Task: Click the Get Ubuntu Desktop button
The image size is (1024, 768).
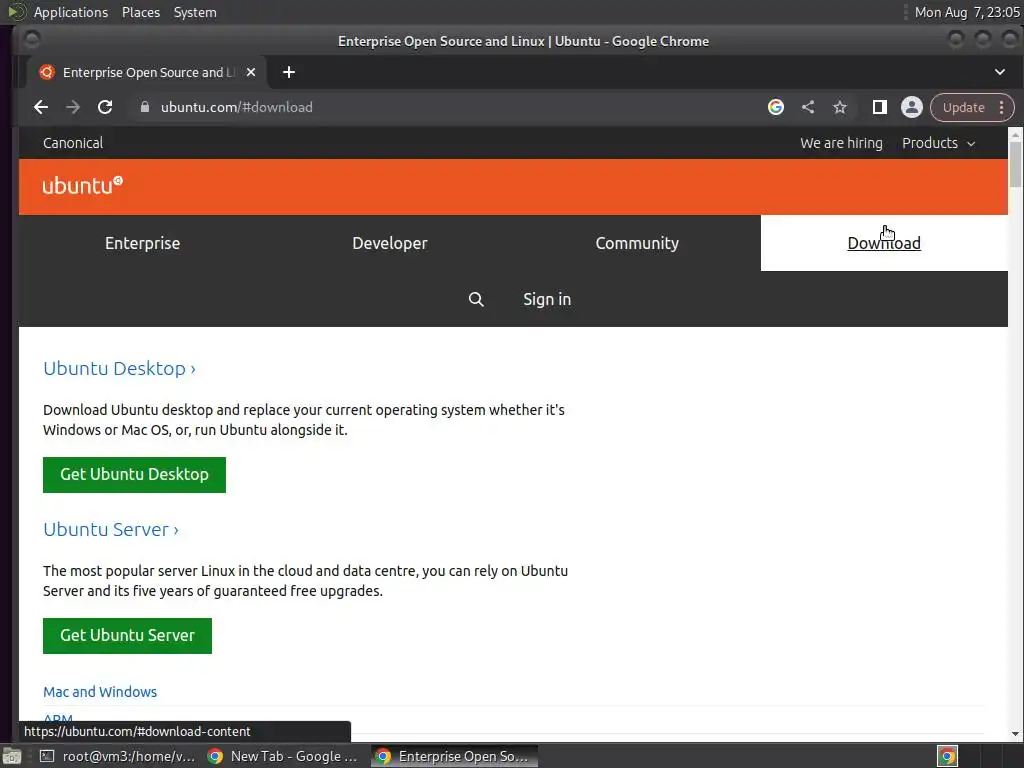Action: (135, 475)
